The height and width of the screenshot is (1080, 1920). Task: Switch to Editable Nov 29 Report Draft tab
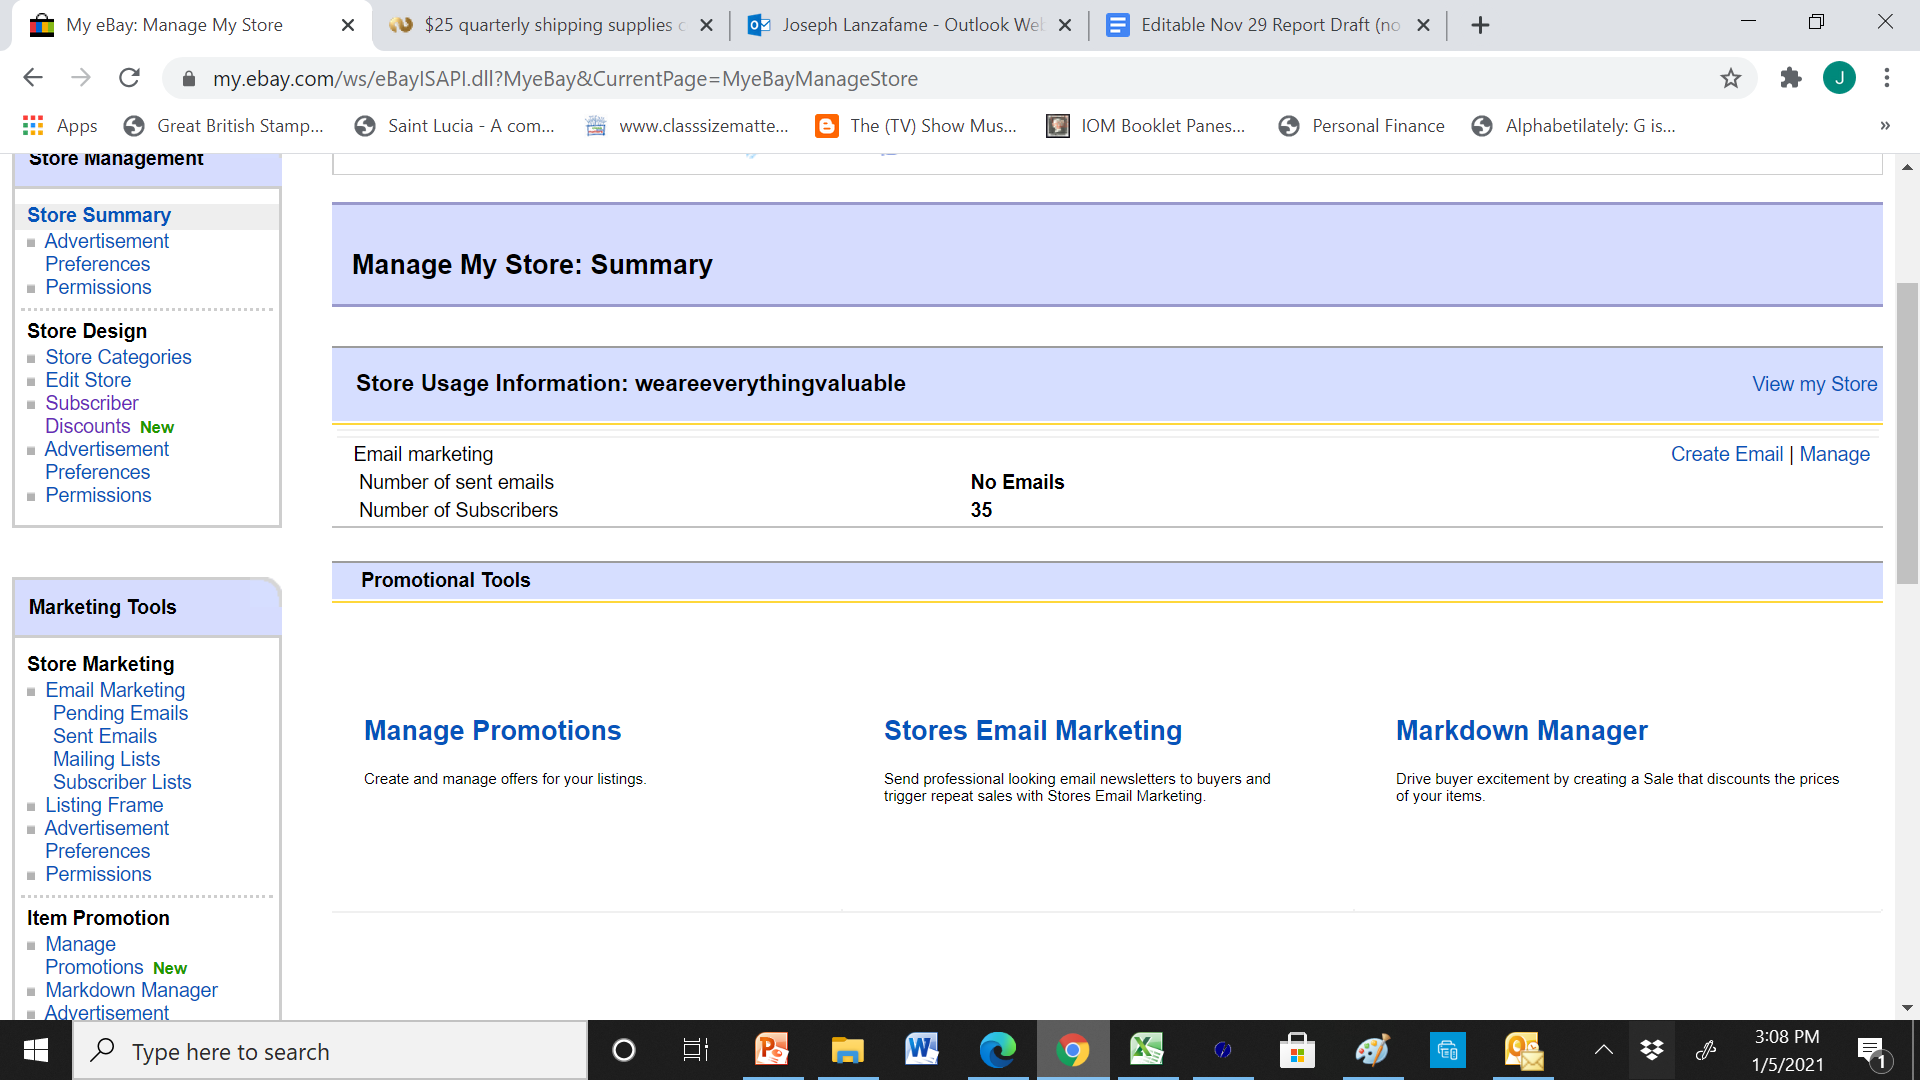tap(1269, 25)
